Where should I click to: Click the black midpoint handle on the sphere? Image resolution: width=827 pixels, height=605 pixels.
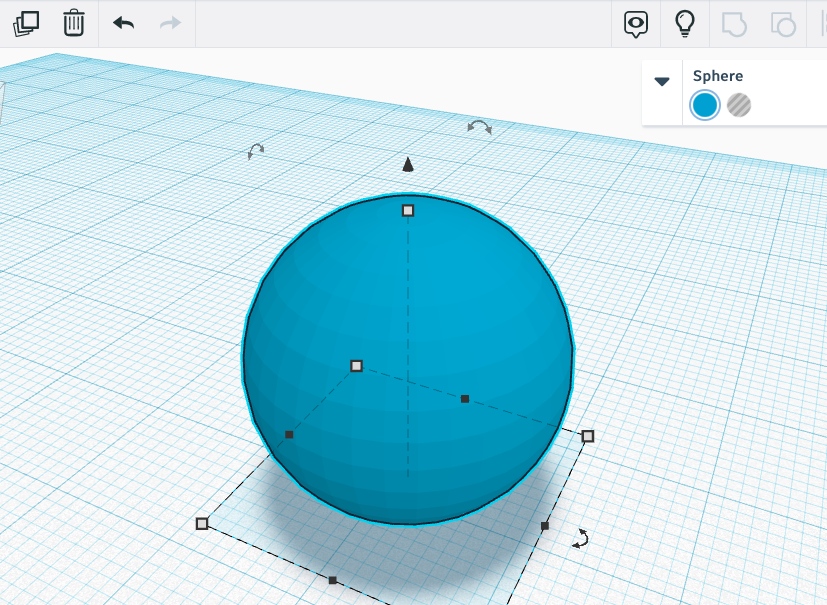464,399
